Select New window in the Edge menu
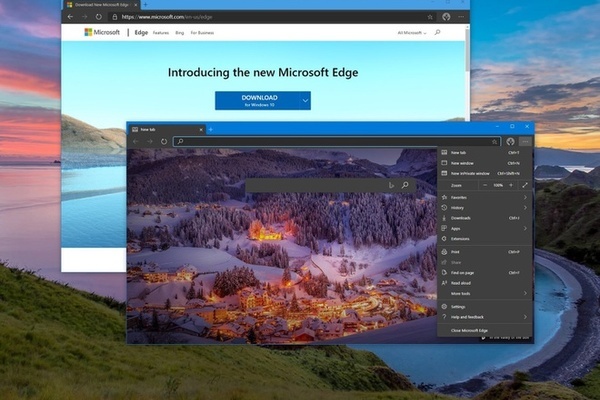Image resolution: width=600 pixels, height=400 pixels. click(x=485, y=163)
